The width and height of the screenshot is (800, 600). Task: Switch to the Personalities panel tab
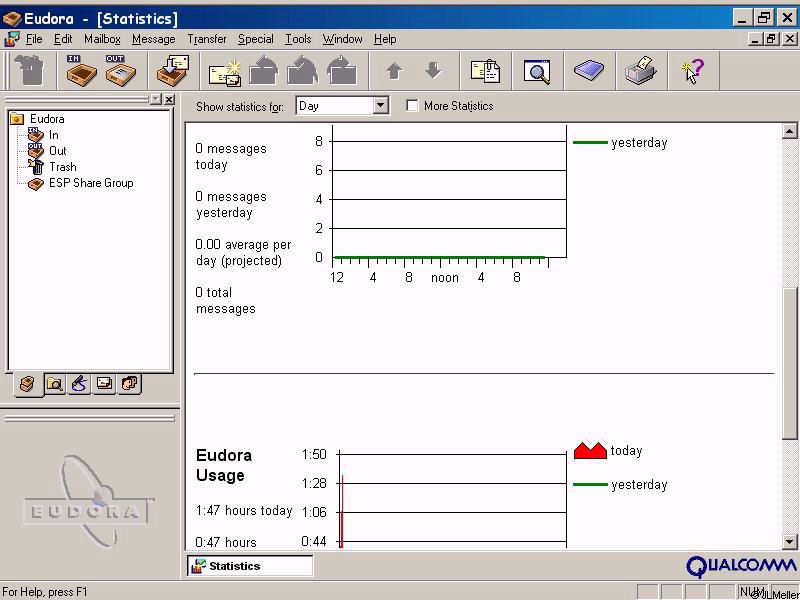pyautogui.click(x=130, y=384)
